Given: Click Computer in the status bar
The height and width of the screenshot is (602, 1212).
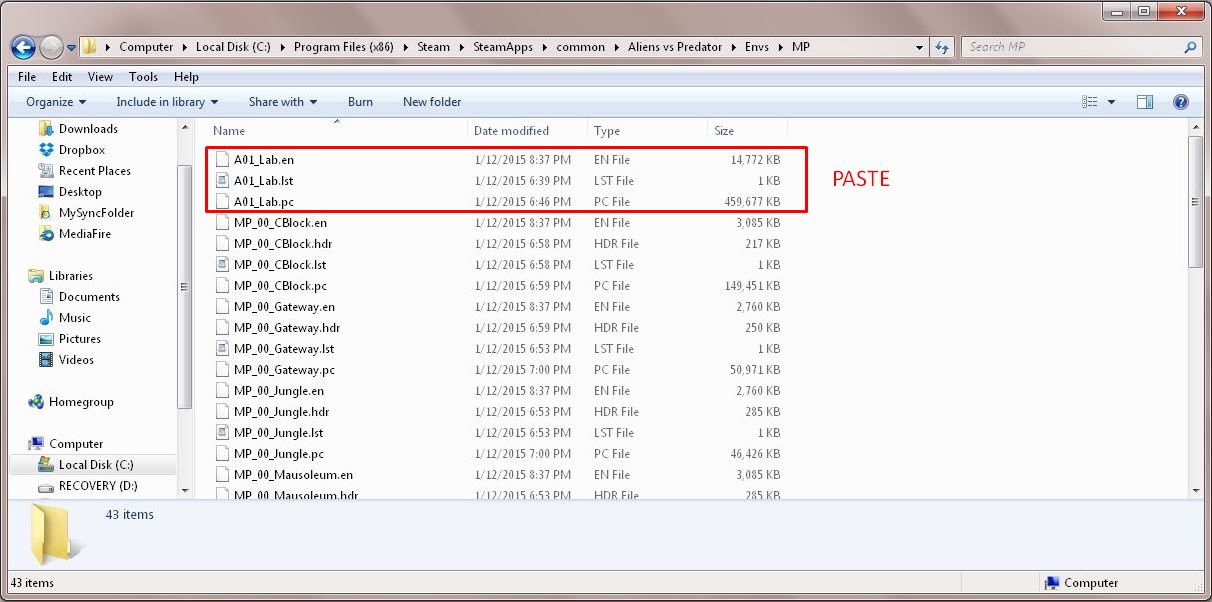Looking at the screenshot, I should [1091, 583].
